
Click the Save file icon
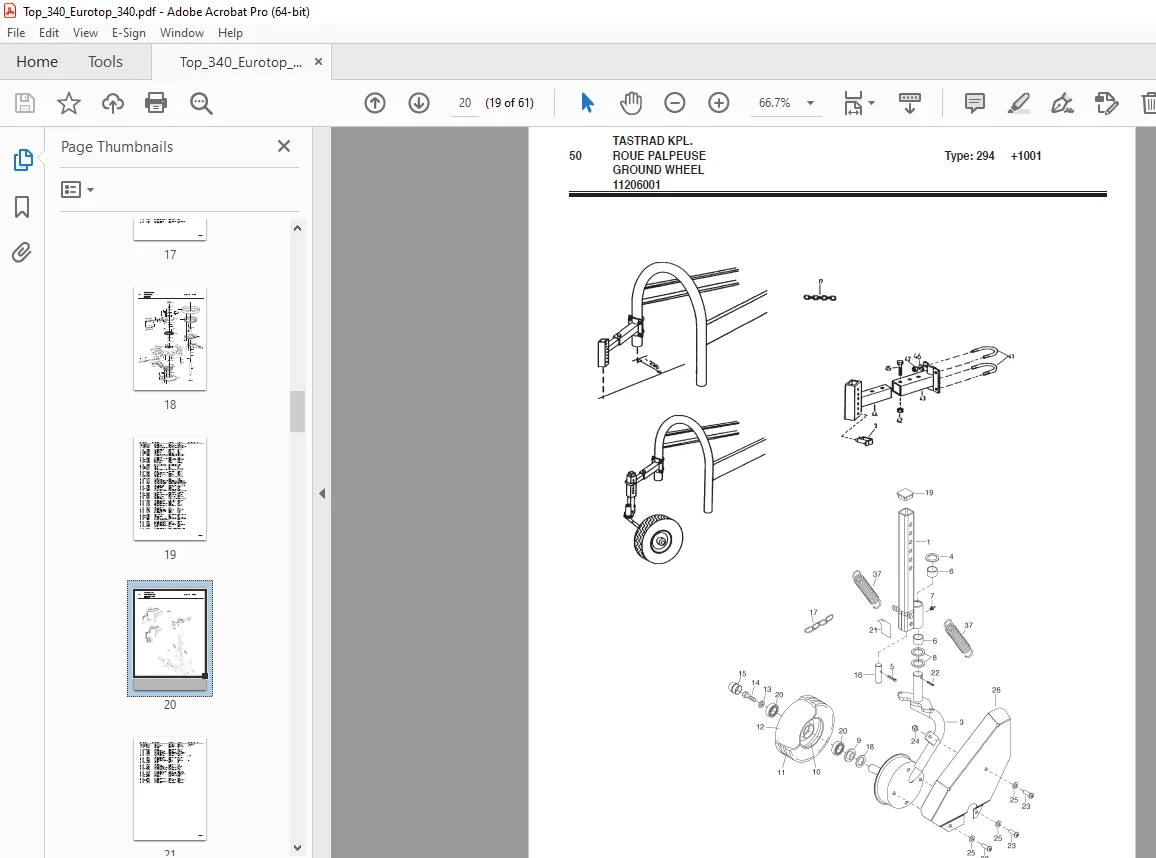click(25, 103)
